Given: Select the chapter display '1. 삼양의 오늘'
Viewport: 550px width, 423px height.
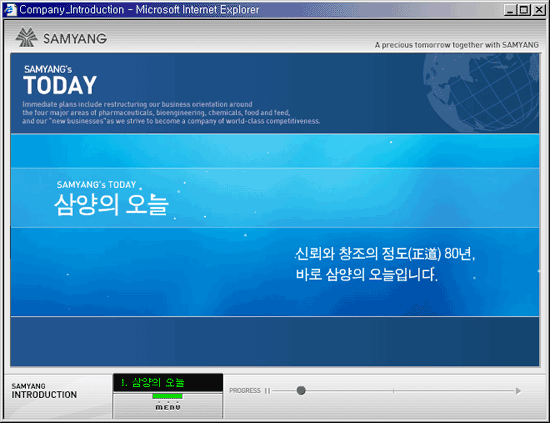Looking at the screenshot, I should (x=168, y=382).
